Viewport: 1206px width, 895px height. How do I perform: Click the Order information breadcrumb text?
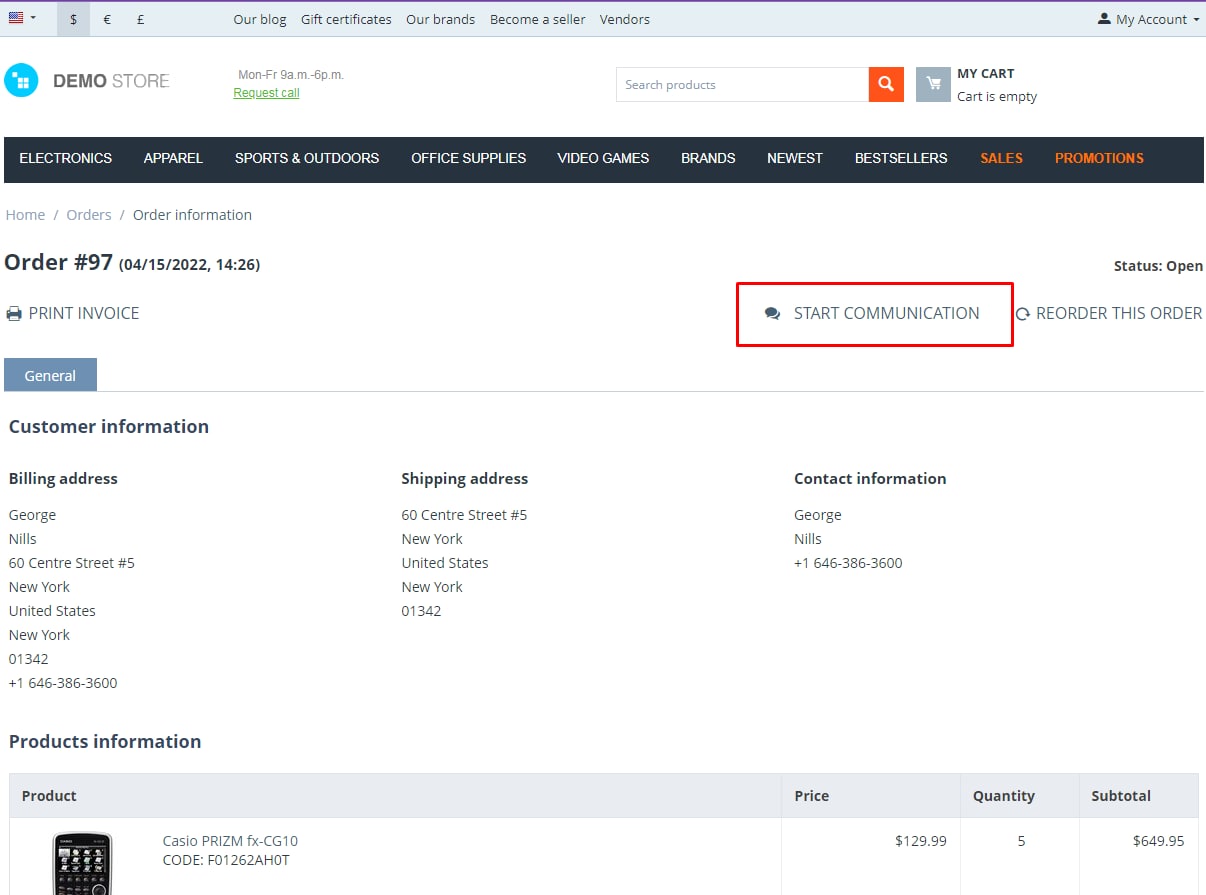pos(192,215)
